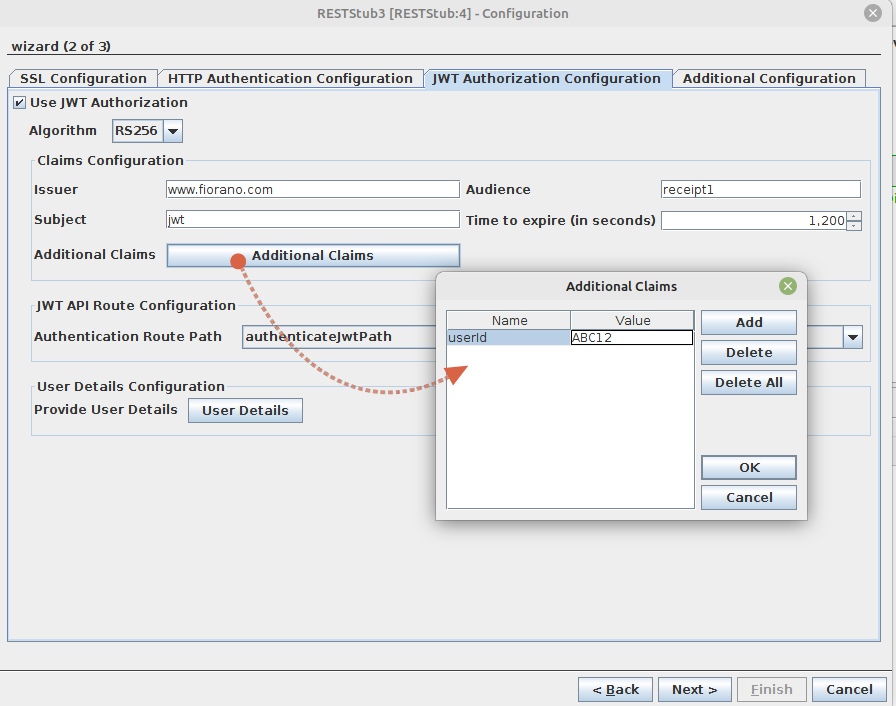
Task: Delete the selected claim row
Action: point(748,353)
